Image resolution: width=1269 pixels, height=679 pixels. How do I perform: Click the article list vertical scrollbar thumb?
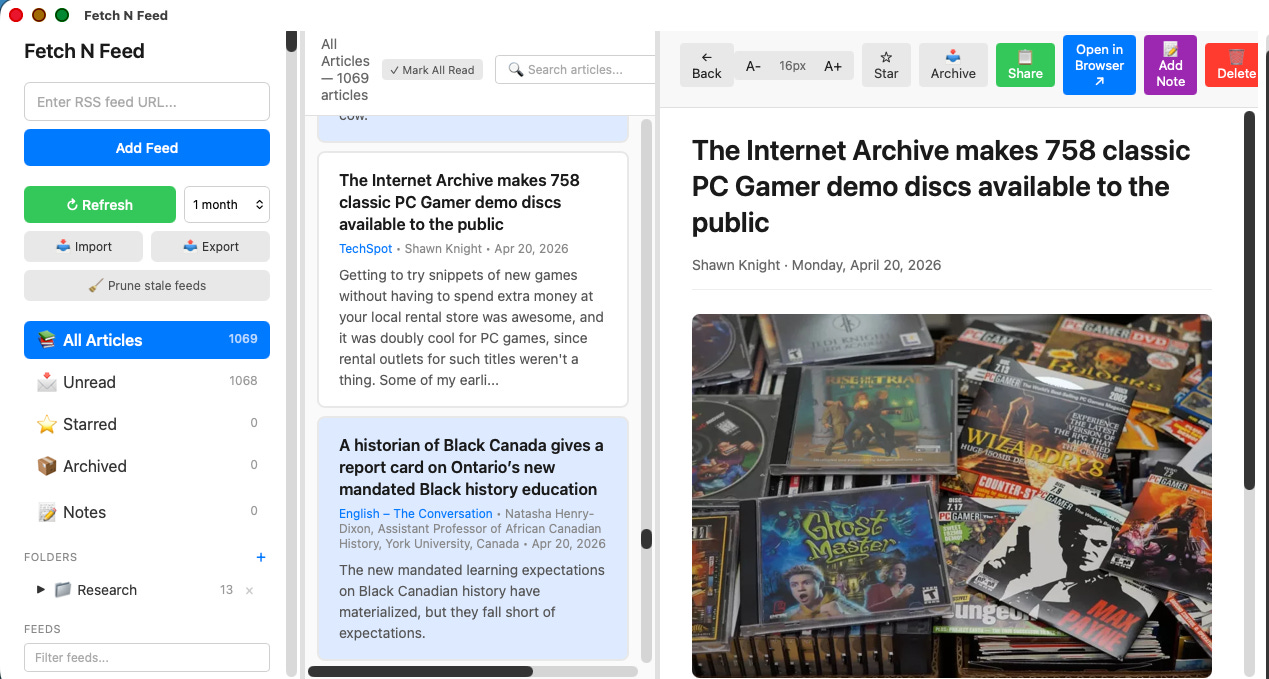point(646,539)
